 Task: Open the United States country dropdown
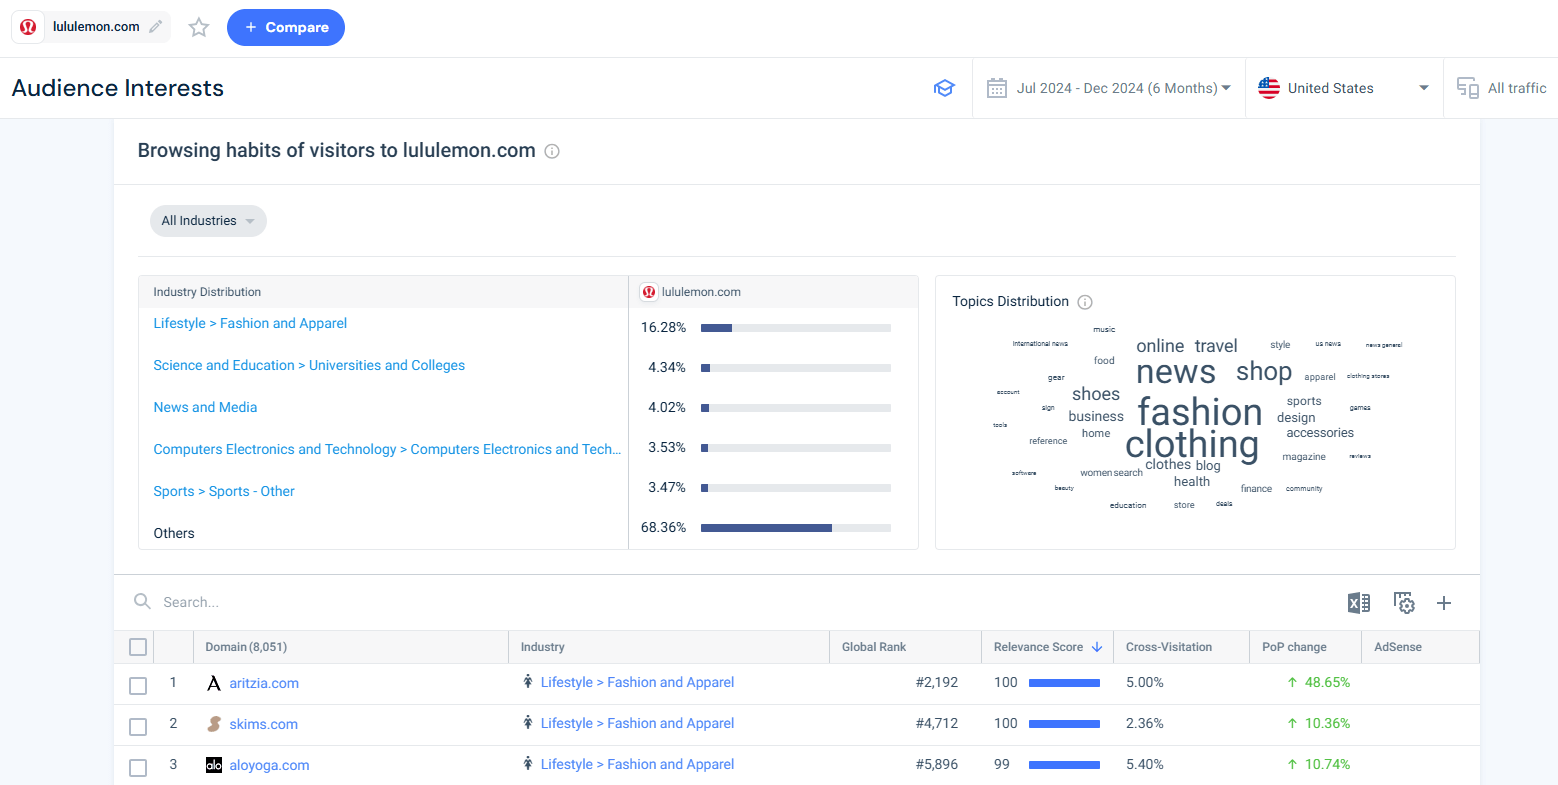point(1343,88)
